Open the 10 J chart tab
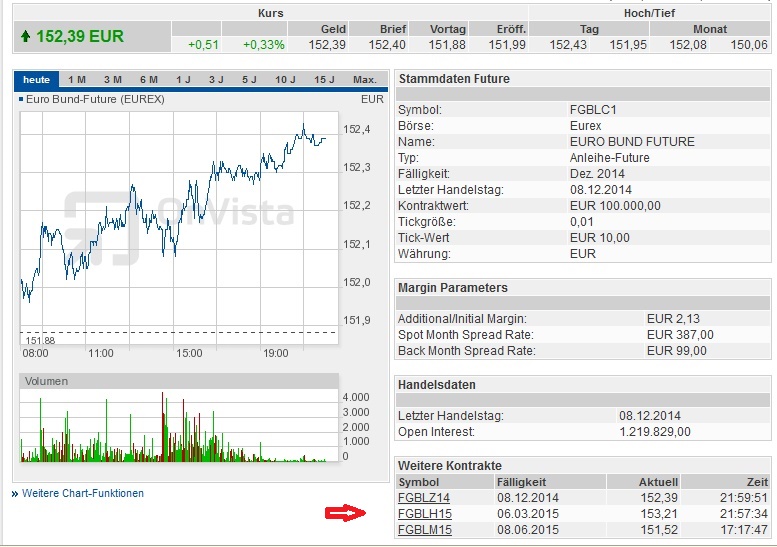777x547 pixels. point(285,80)
